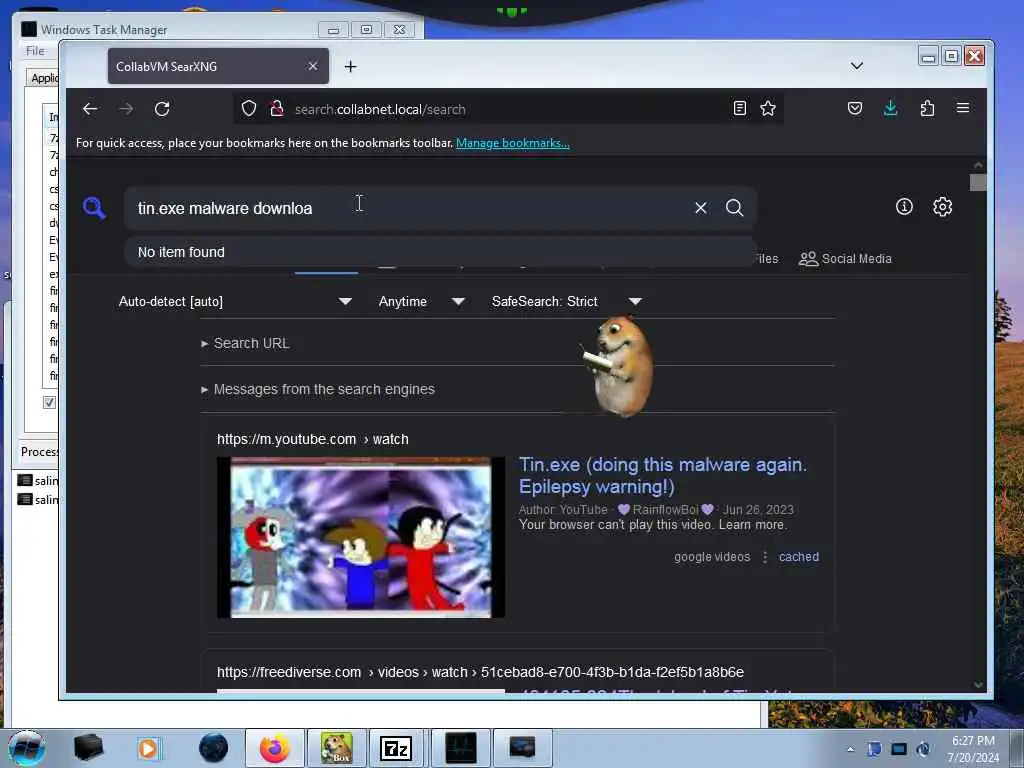Screen dimensions: 1024x768
Task: Show hidden tray icons arrow
Action: click(850, 749)
